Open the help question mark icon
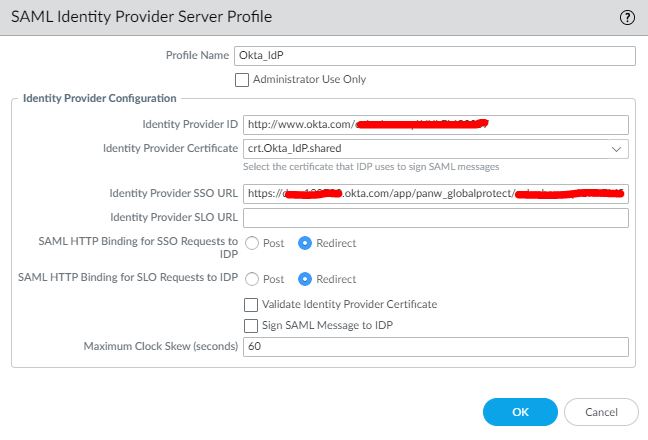648x440 pixels. (x=627, y=17)
